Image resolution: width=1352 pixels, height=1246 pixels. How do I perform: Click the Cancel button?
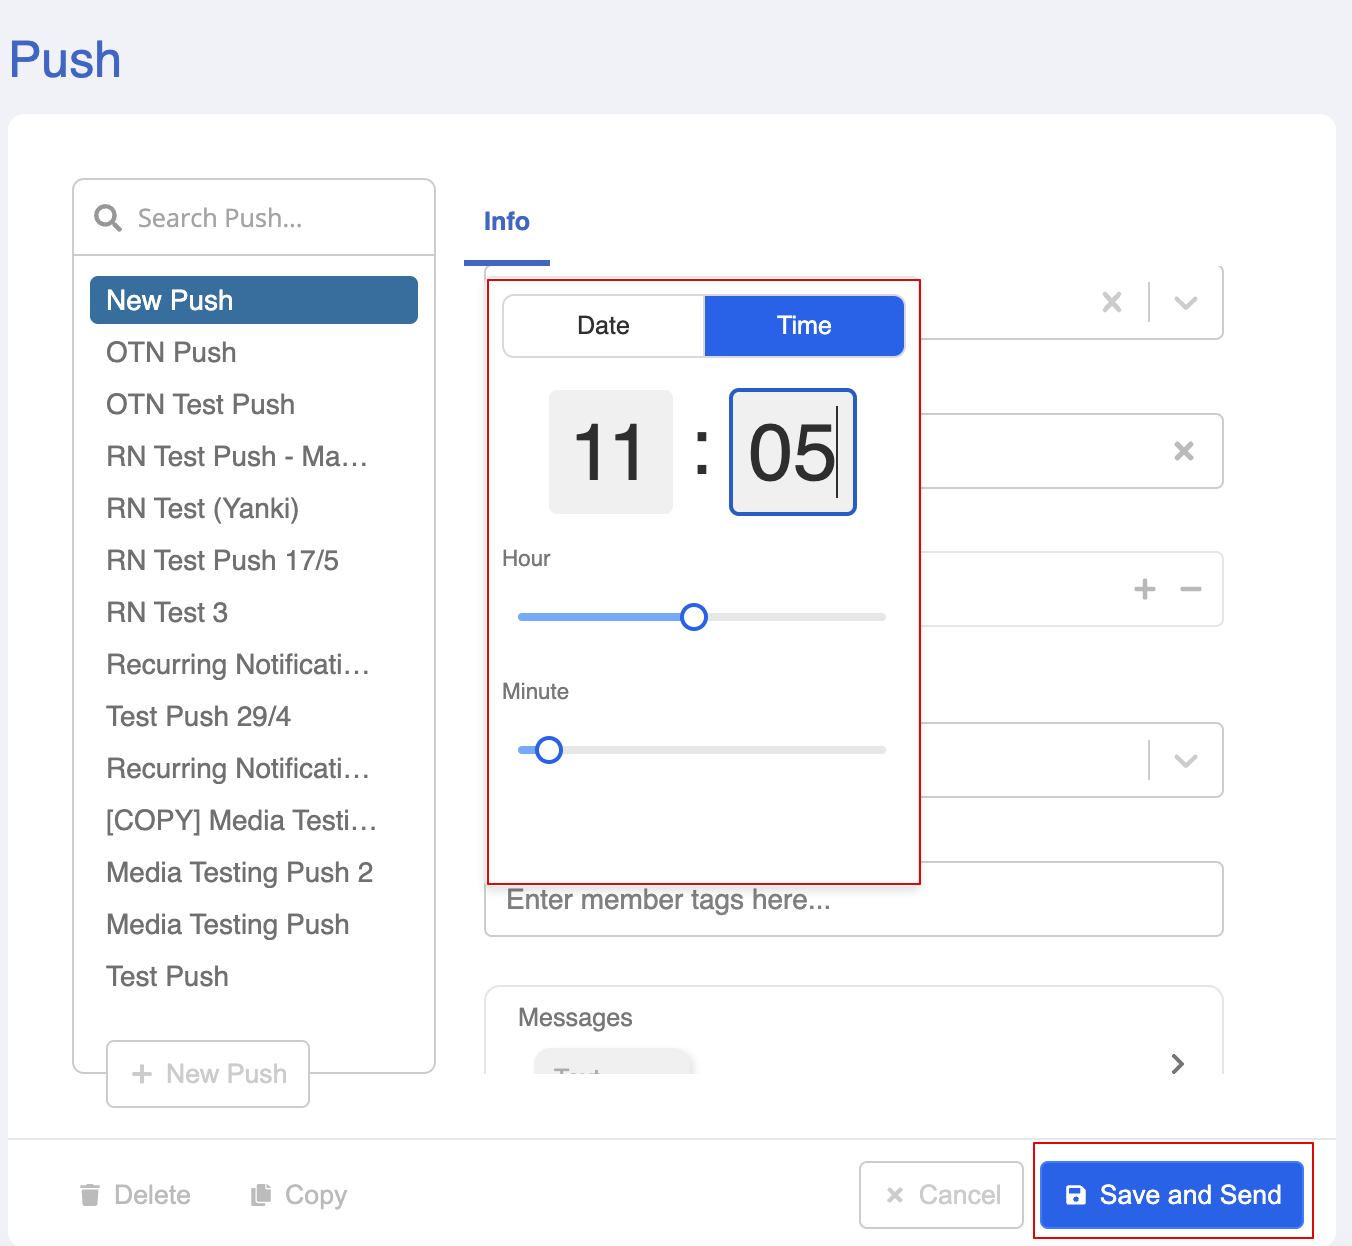click(941, 1195)
